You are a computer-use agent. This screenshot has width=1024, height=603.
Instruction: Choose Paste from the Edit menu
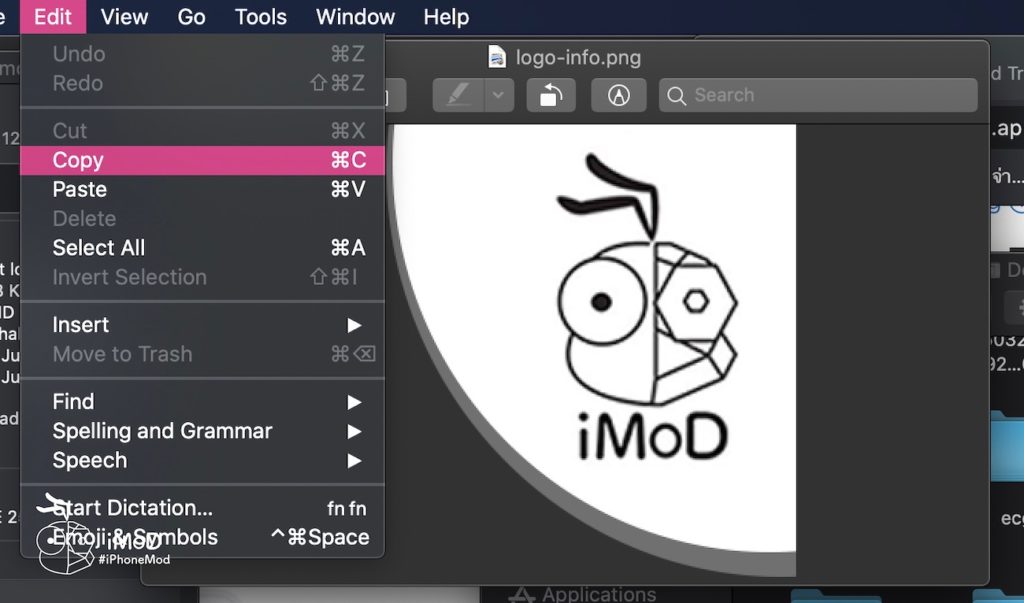80,189
